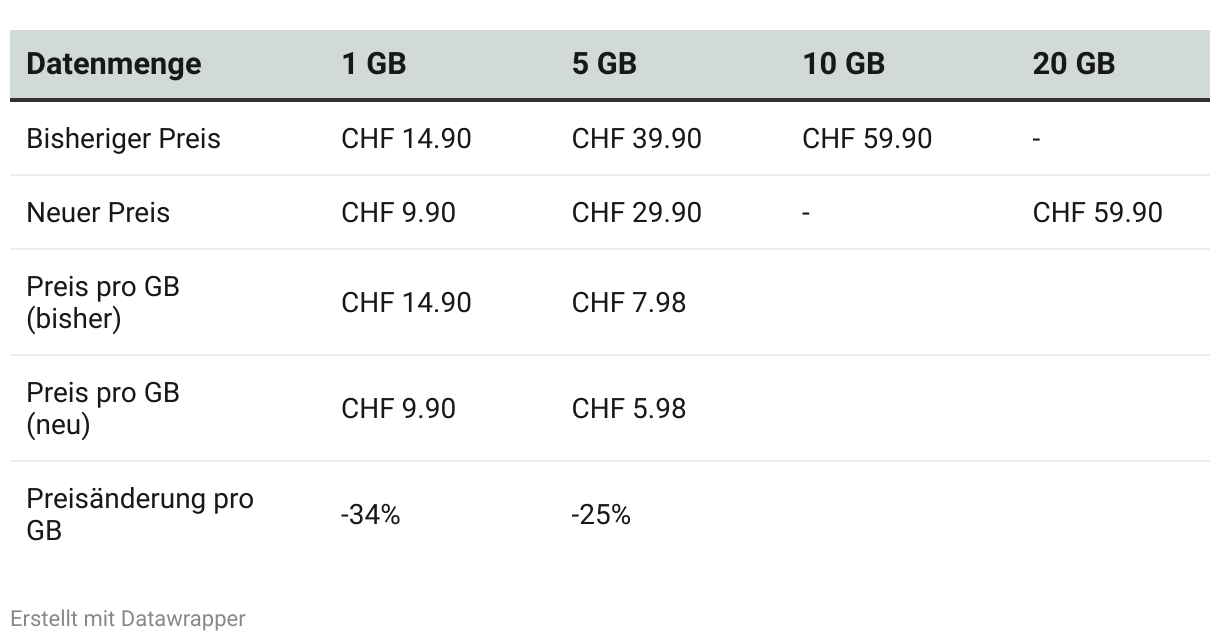The width and height of the screenshot is (1220, 642).
Task: Click the CHF 7.98 per-GB cell
Action: [x=628, y=302]
